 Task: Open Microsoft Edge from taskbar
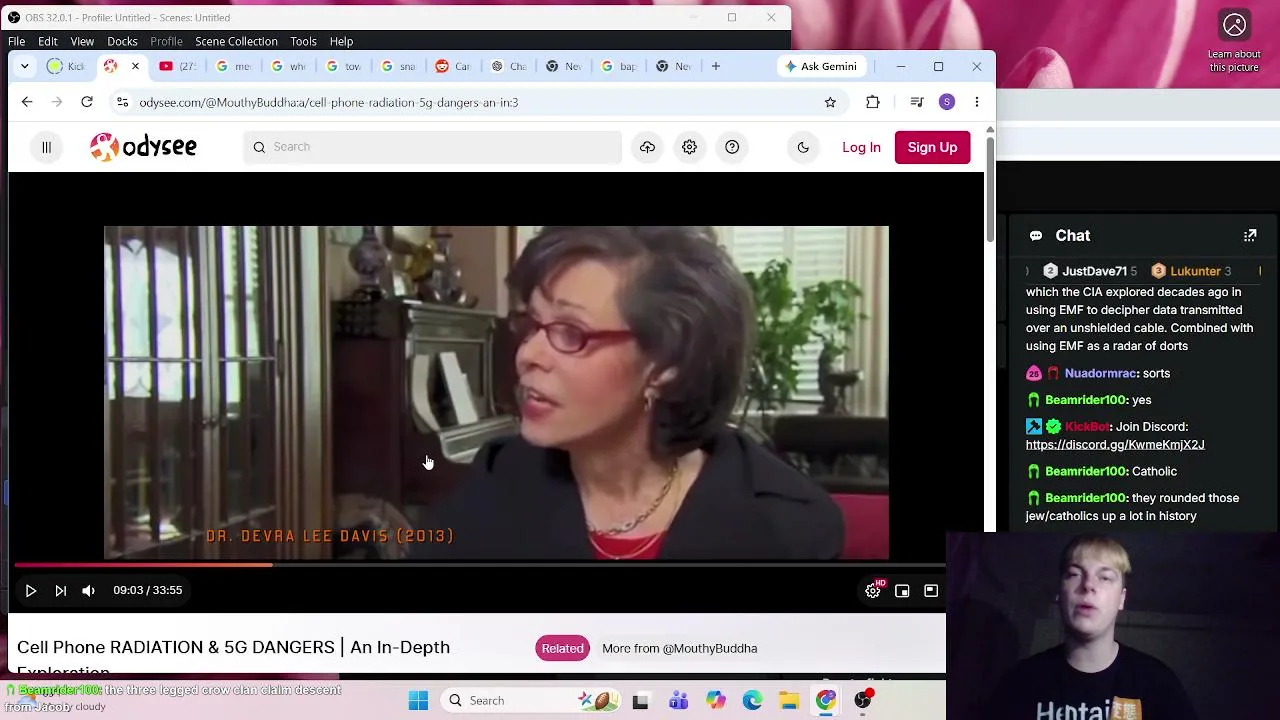click(x=752, y=701)
